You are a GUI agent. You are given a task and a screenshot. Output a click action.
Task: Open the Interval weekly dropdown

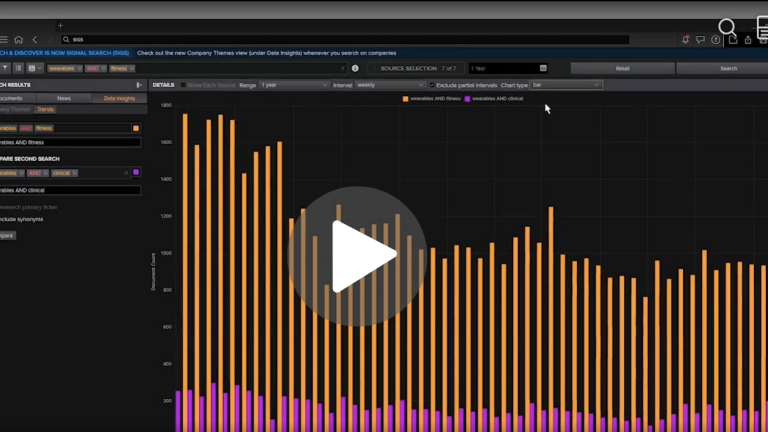(x=389, y=85)
